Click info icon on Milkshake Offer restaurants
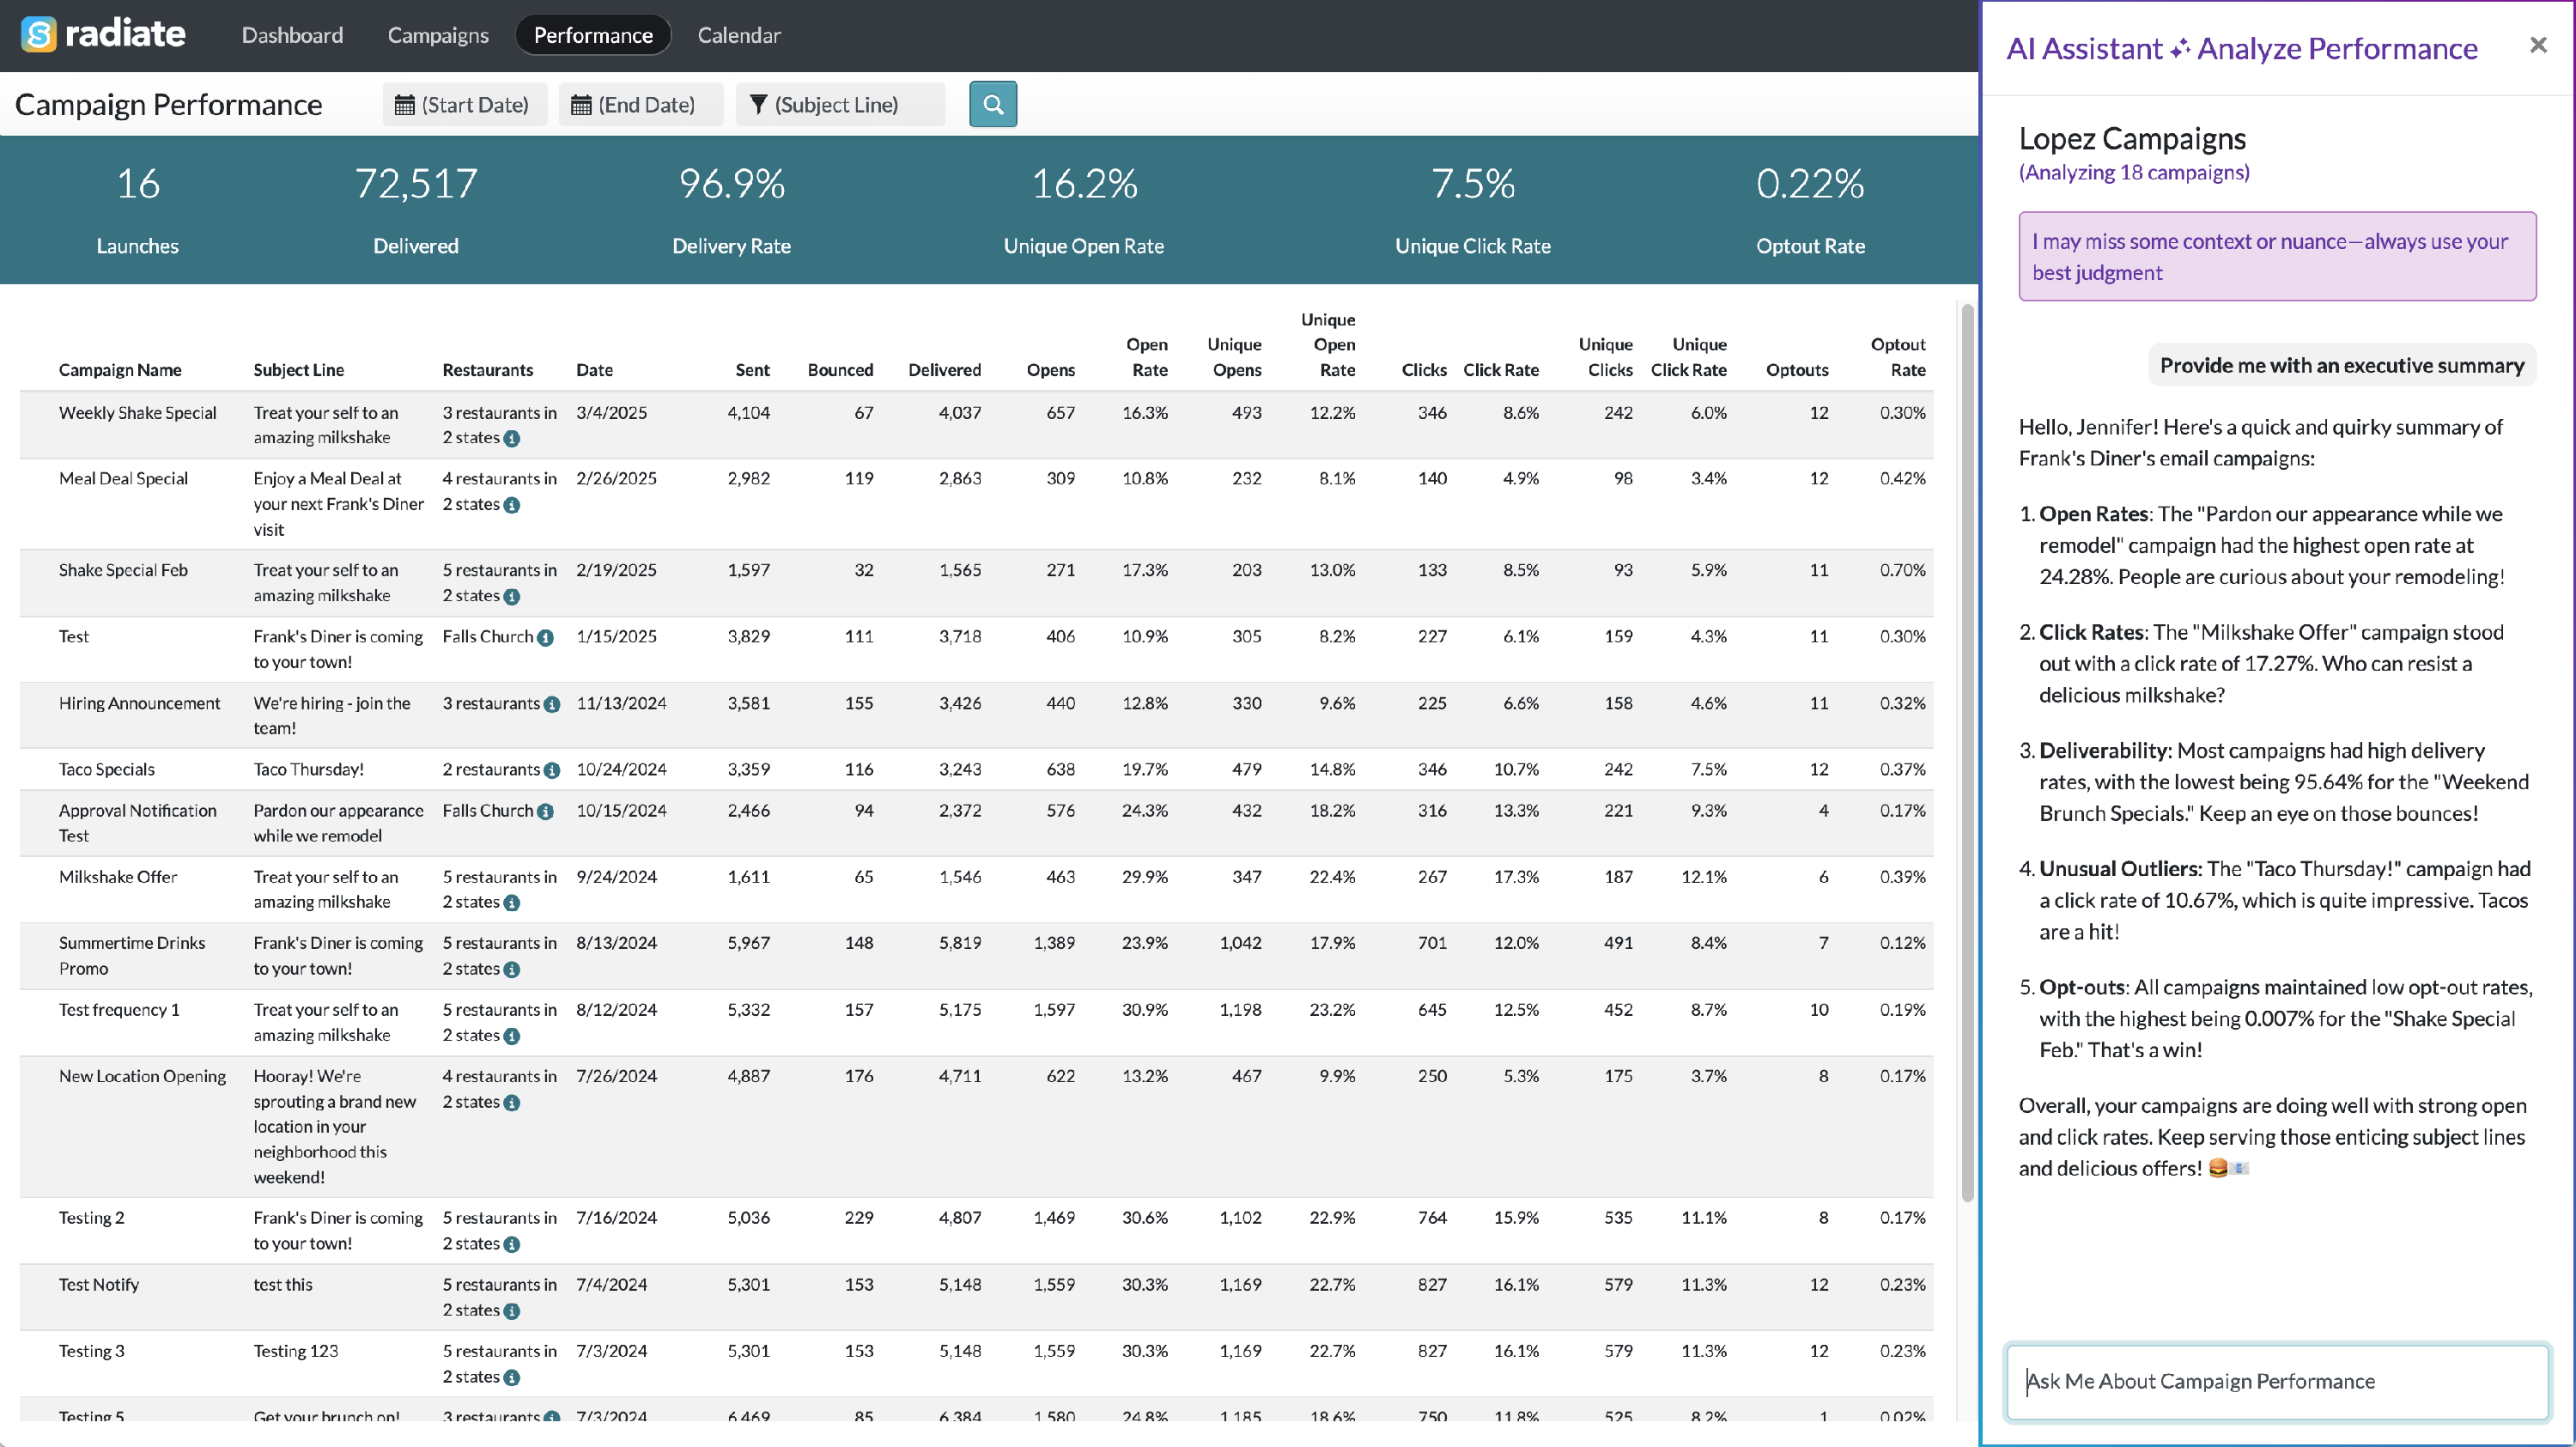This screenshot has height=1447, width=2576. tap(512, 903)
